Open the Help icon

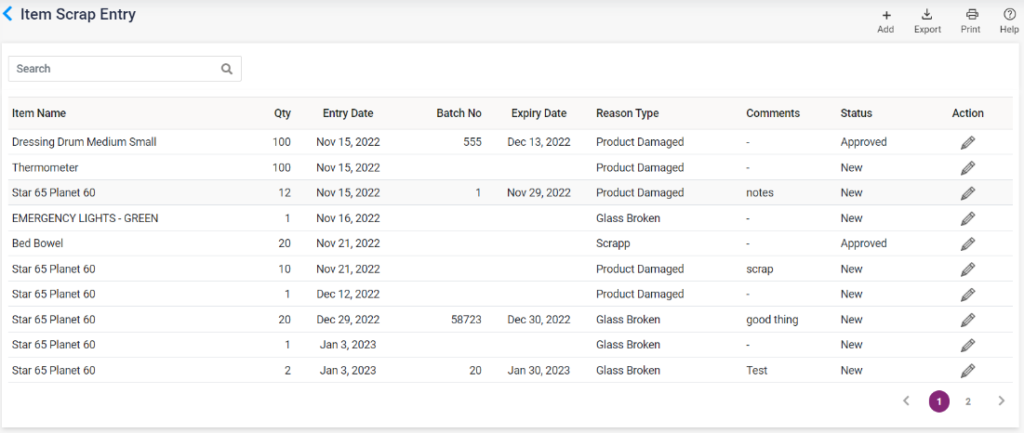[x=1009, y=20]
